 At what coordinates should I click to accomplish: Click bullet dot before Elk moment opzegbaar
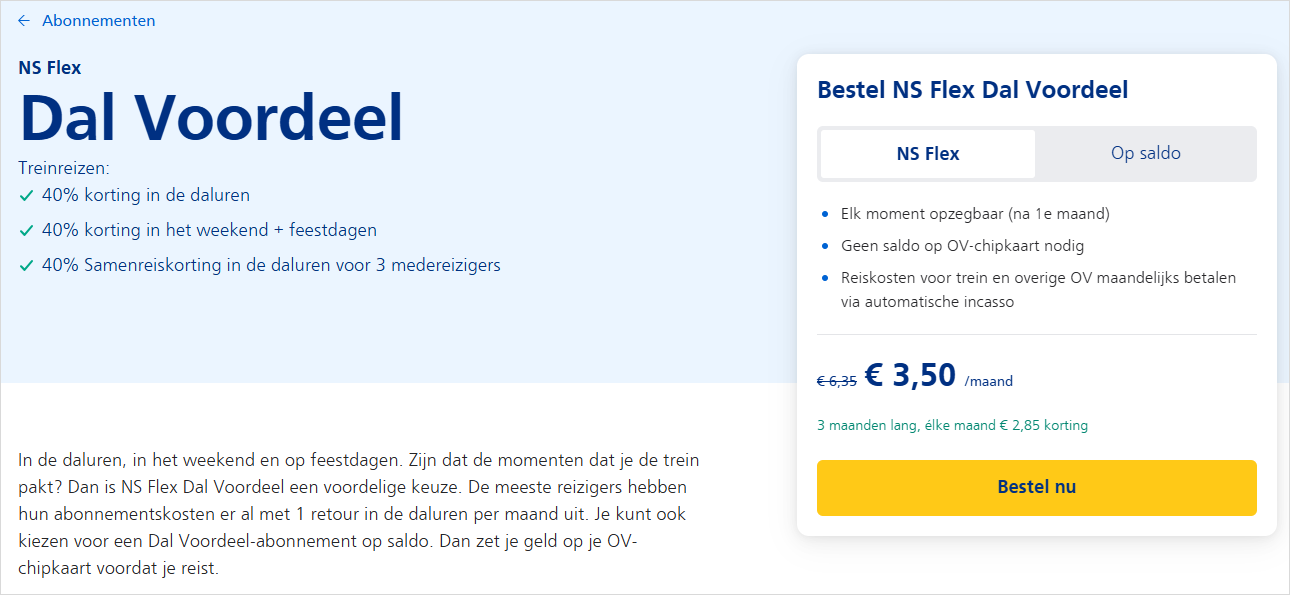(x=824, y=214)
